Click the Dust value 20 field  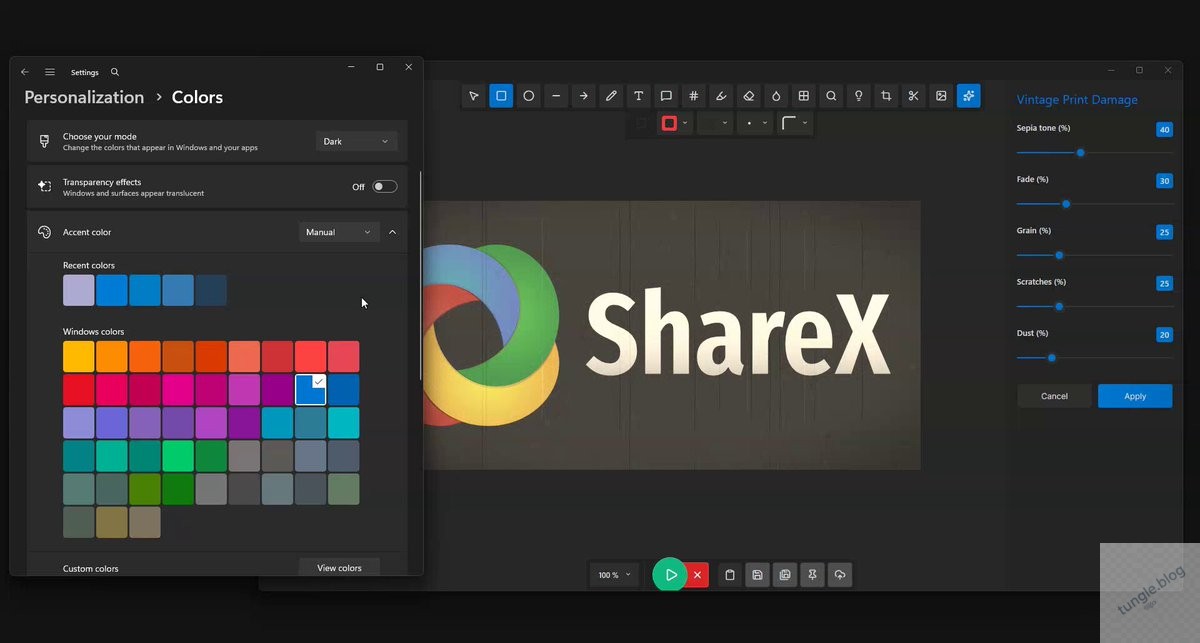(x=1164, y=335)
